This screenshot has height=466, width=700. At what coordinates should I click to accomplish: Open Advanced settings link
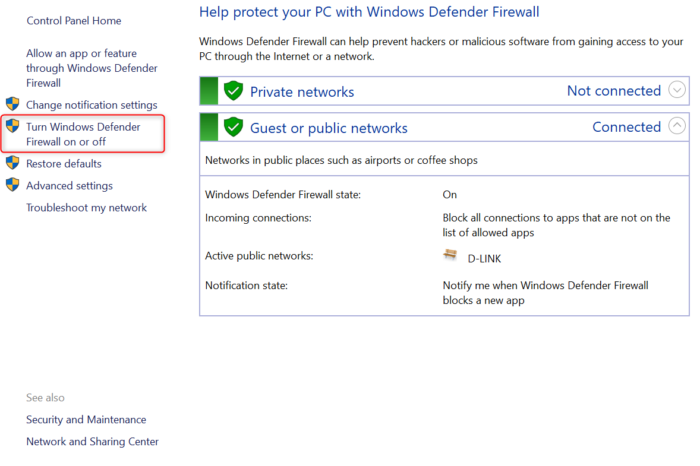pyautogui.click(x=69, y=186)
